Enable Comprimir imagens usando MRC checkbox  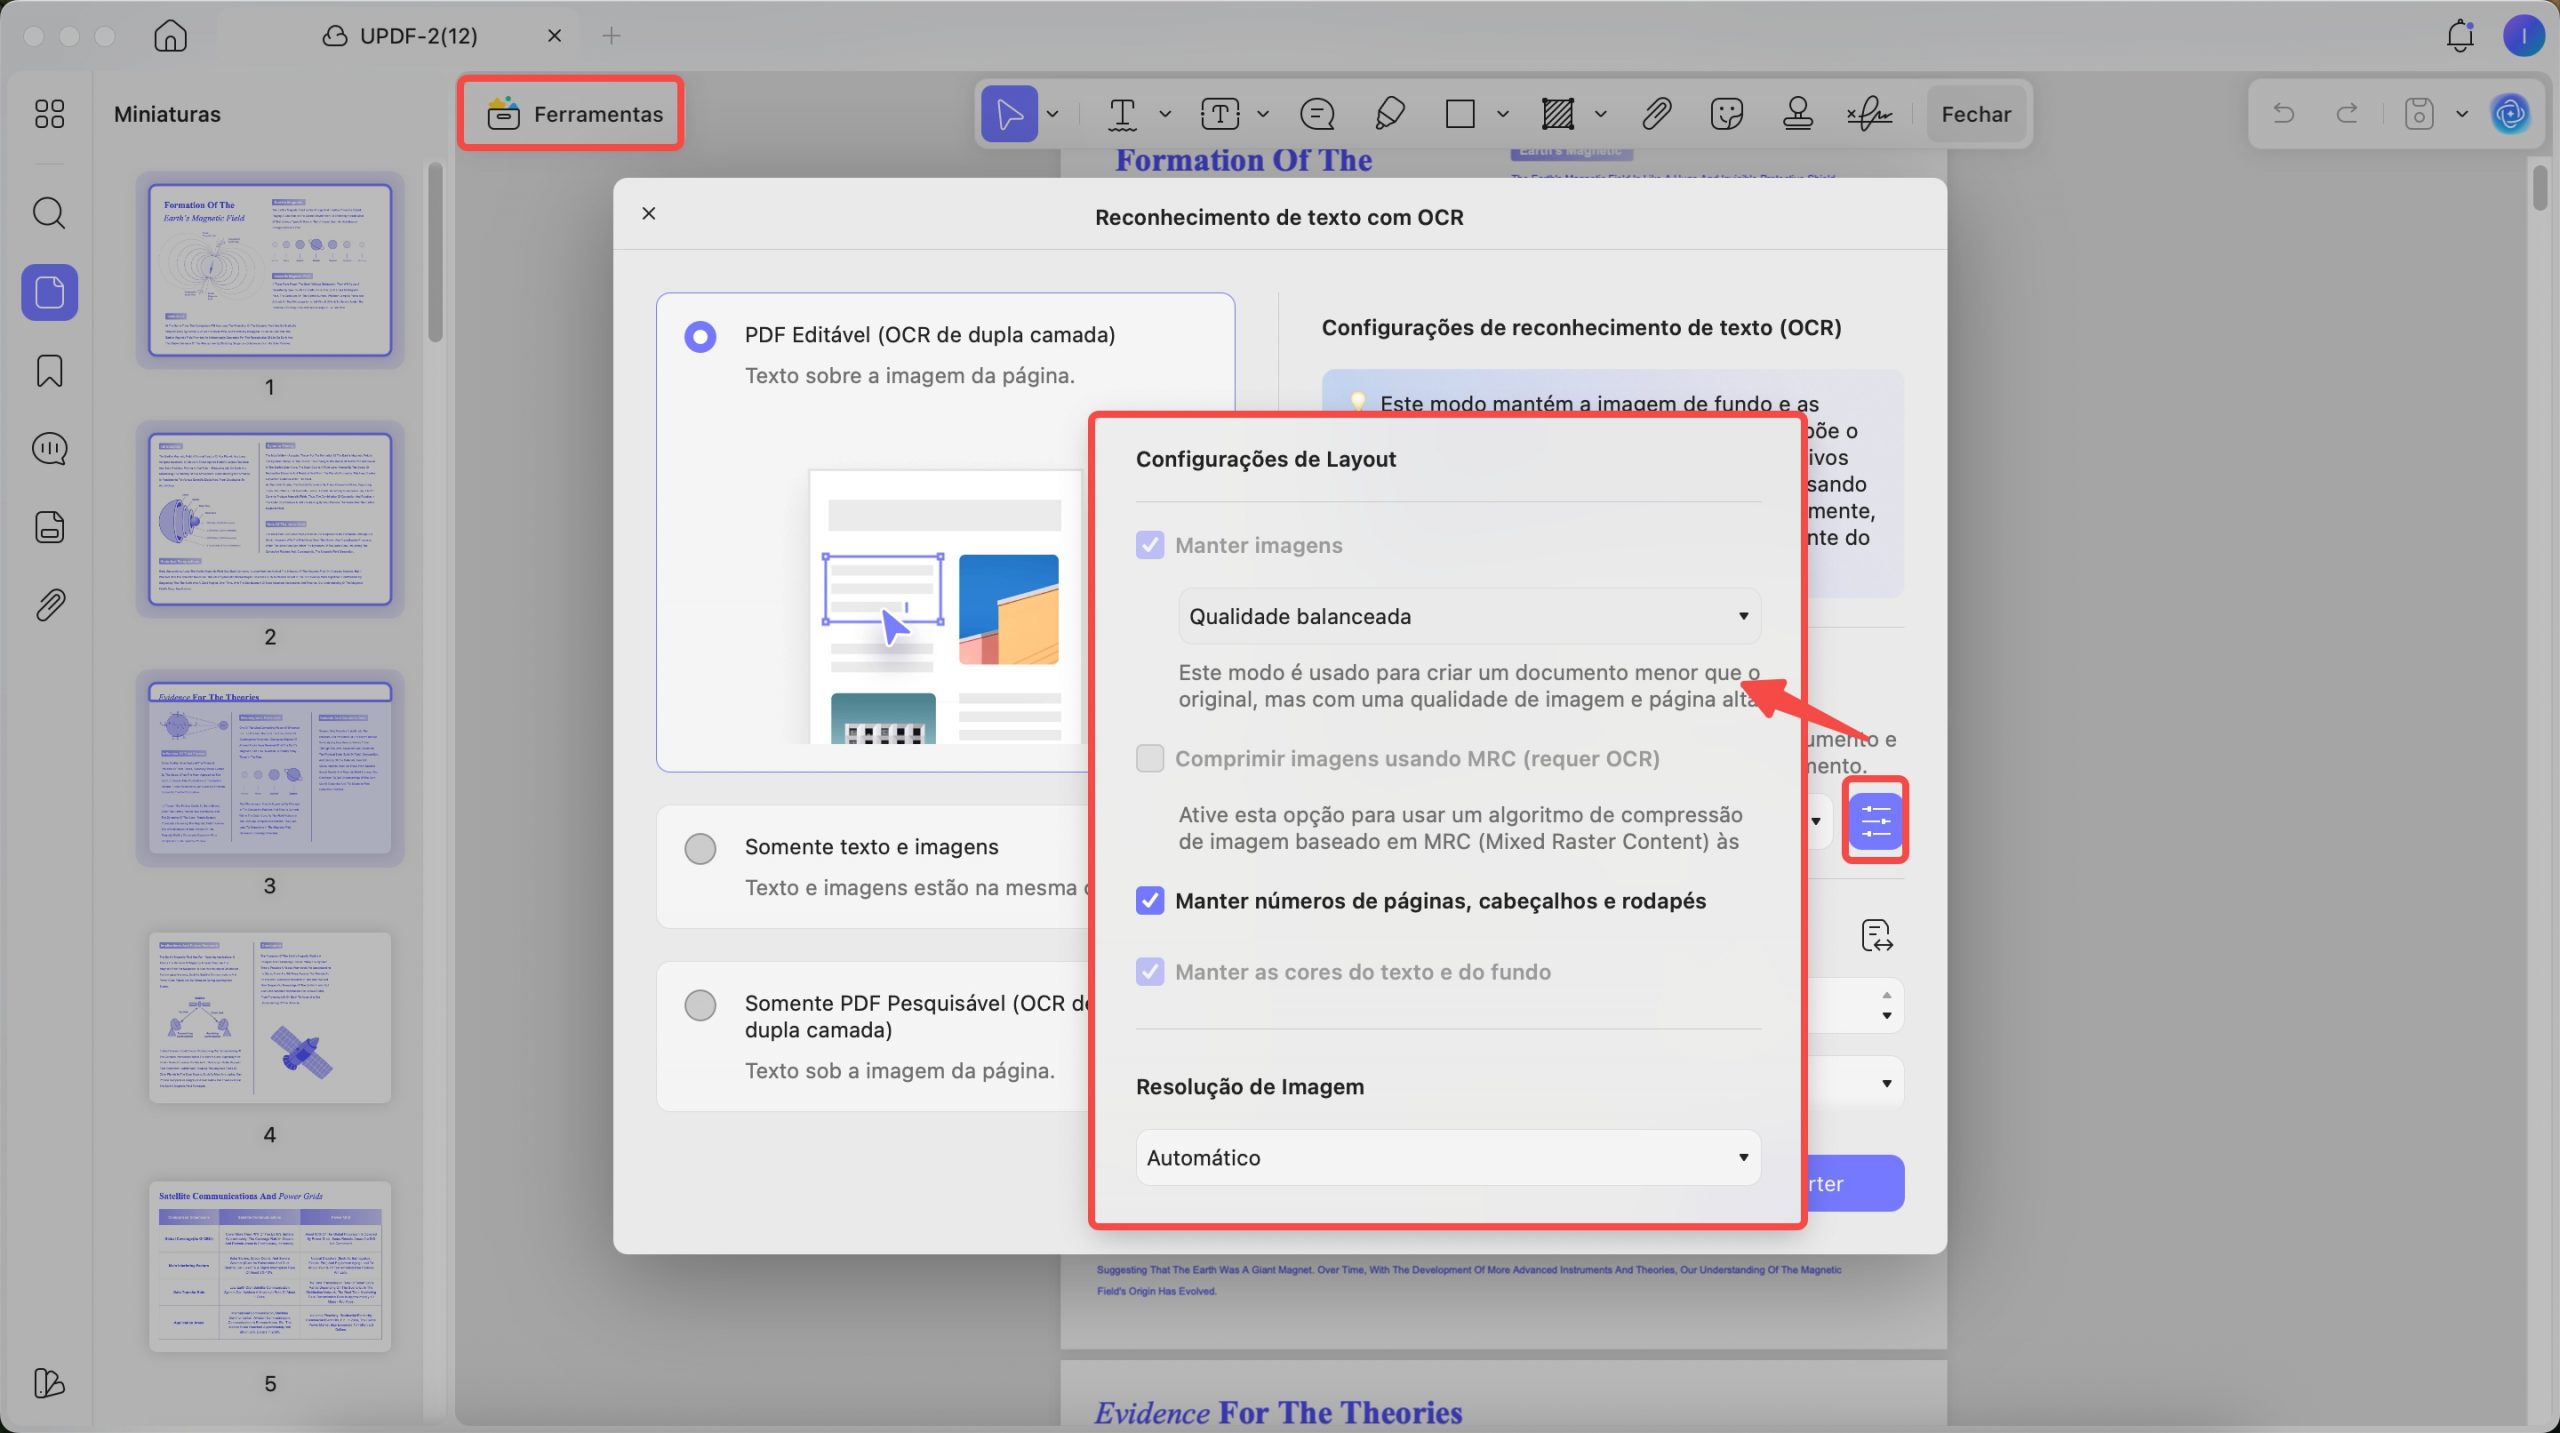click(x=1150, y=758)
